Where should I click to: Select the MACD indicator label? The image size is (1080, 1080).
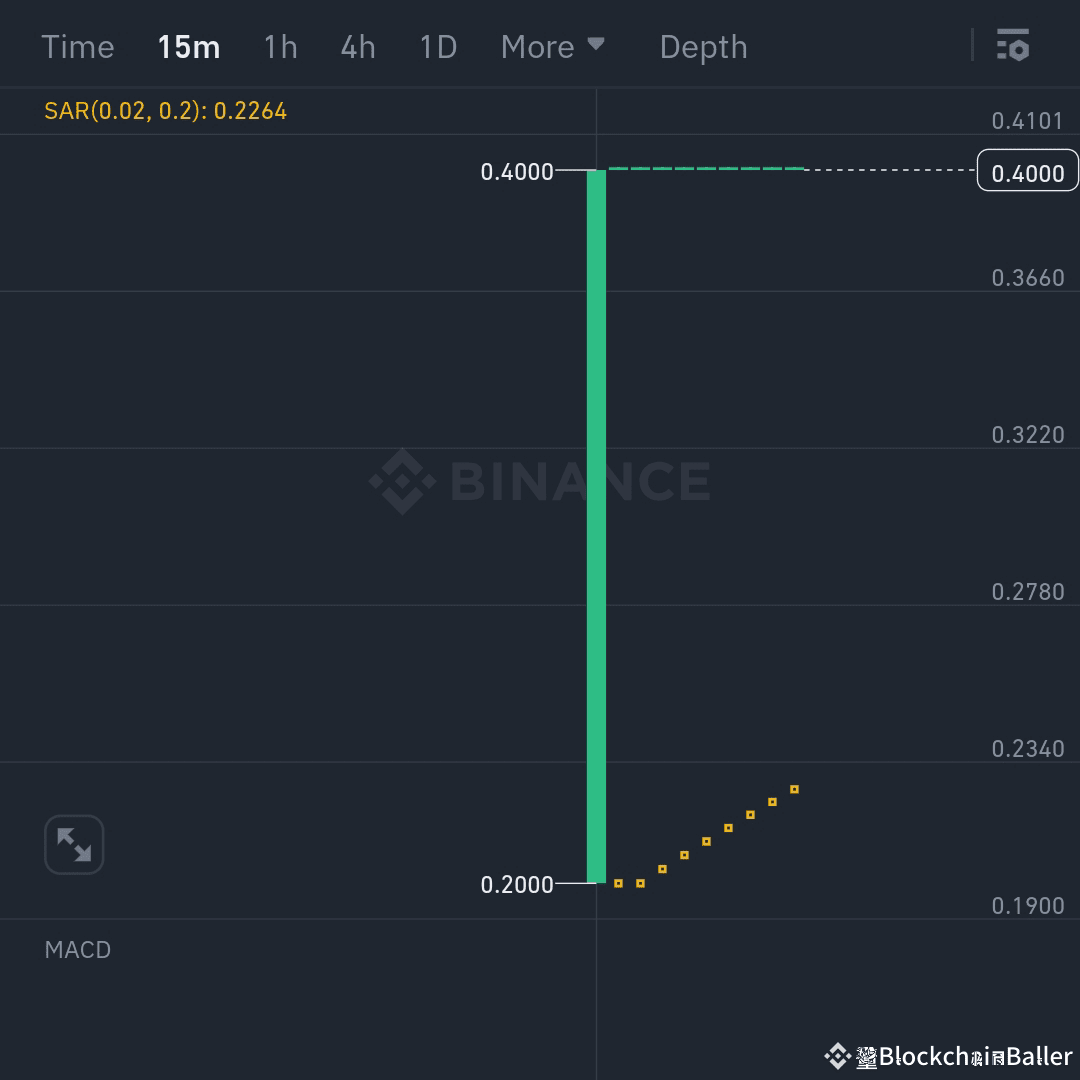(x=77, y=949)
